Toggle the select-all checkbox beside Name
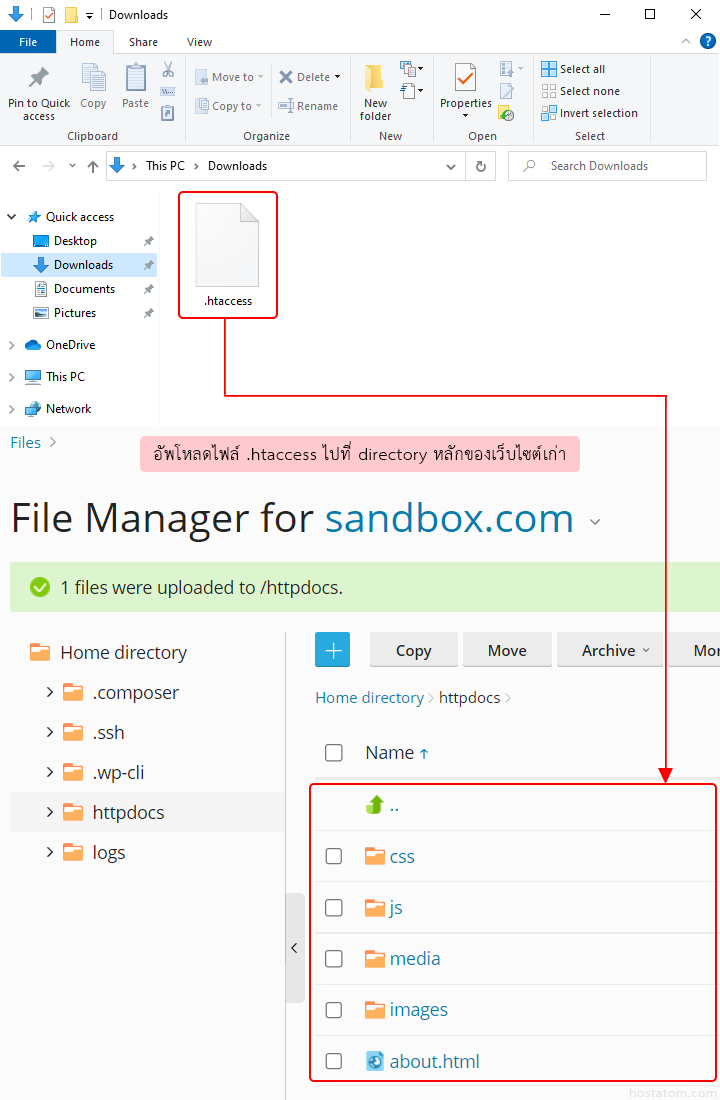Screen dimensions: 720x1100 click(334, 753)
